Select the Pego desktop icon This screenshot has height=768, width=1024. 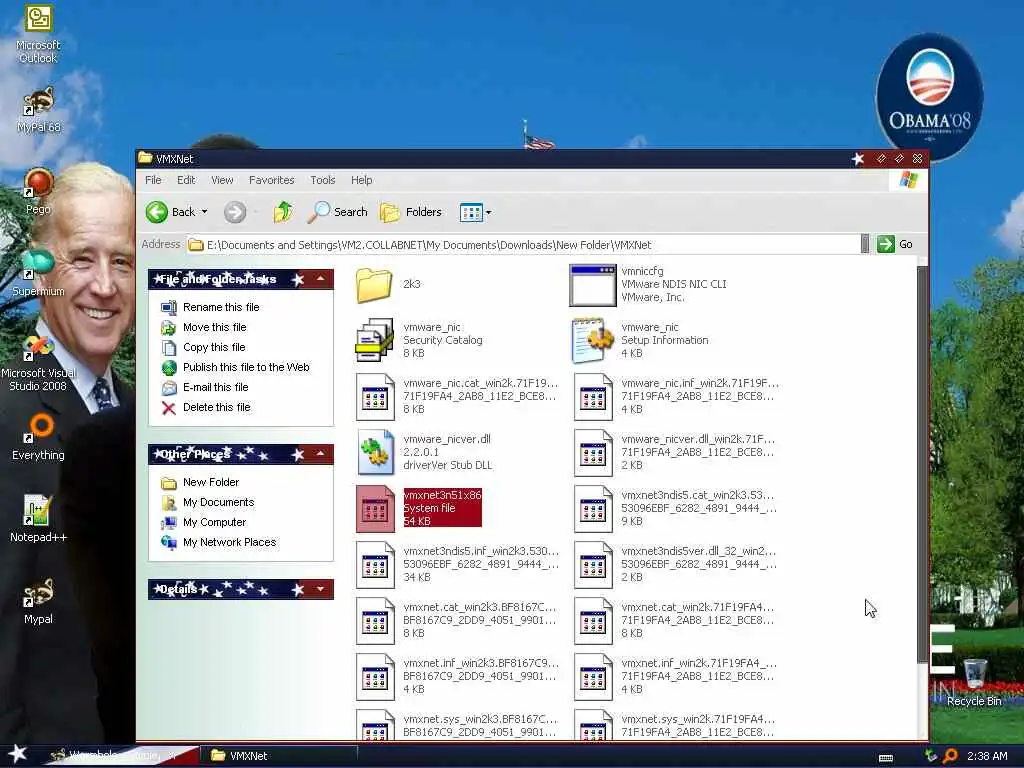coord(39,191)
